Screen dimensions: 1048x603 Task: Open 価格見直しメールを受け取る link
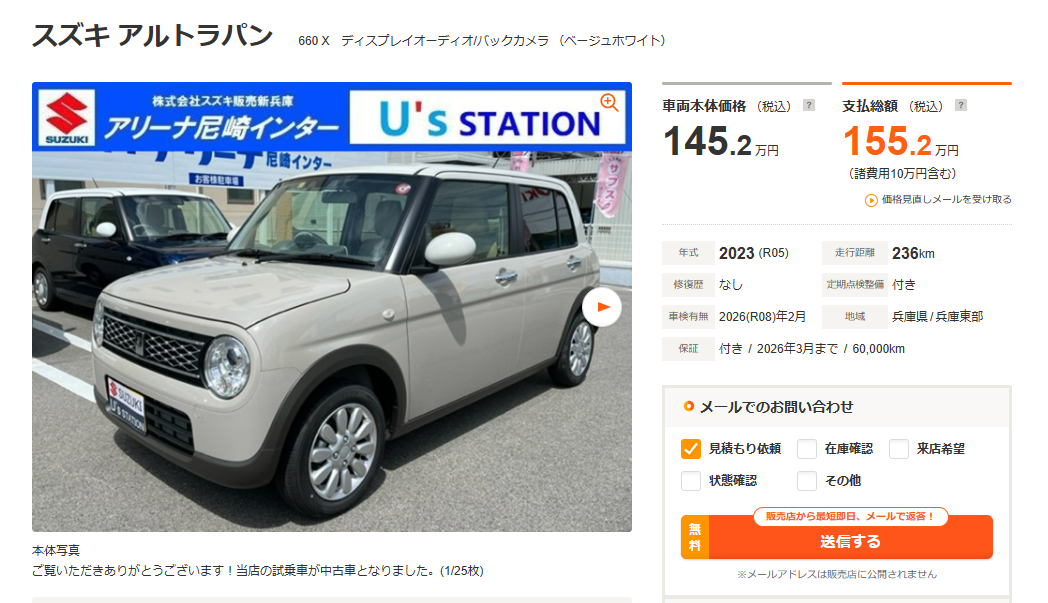pos(946,199)
